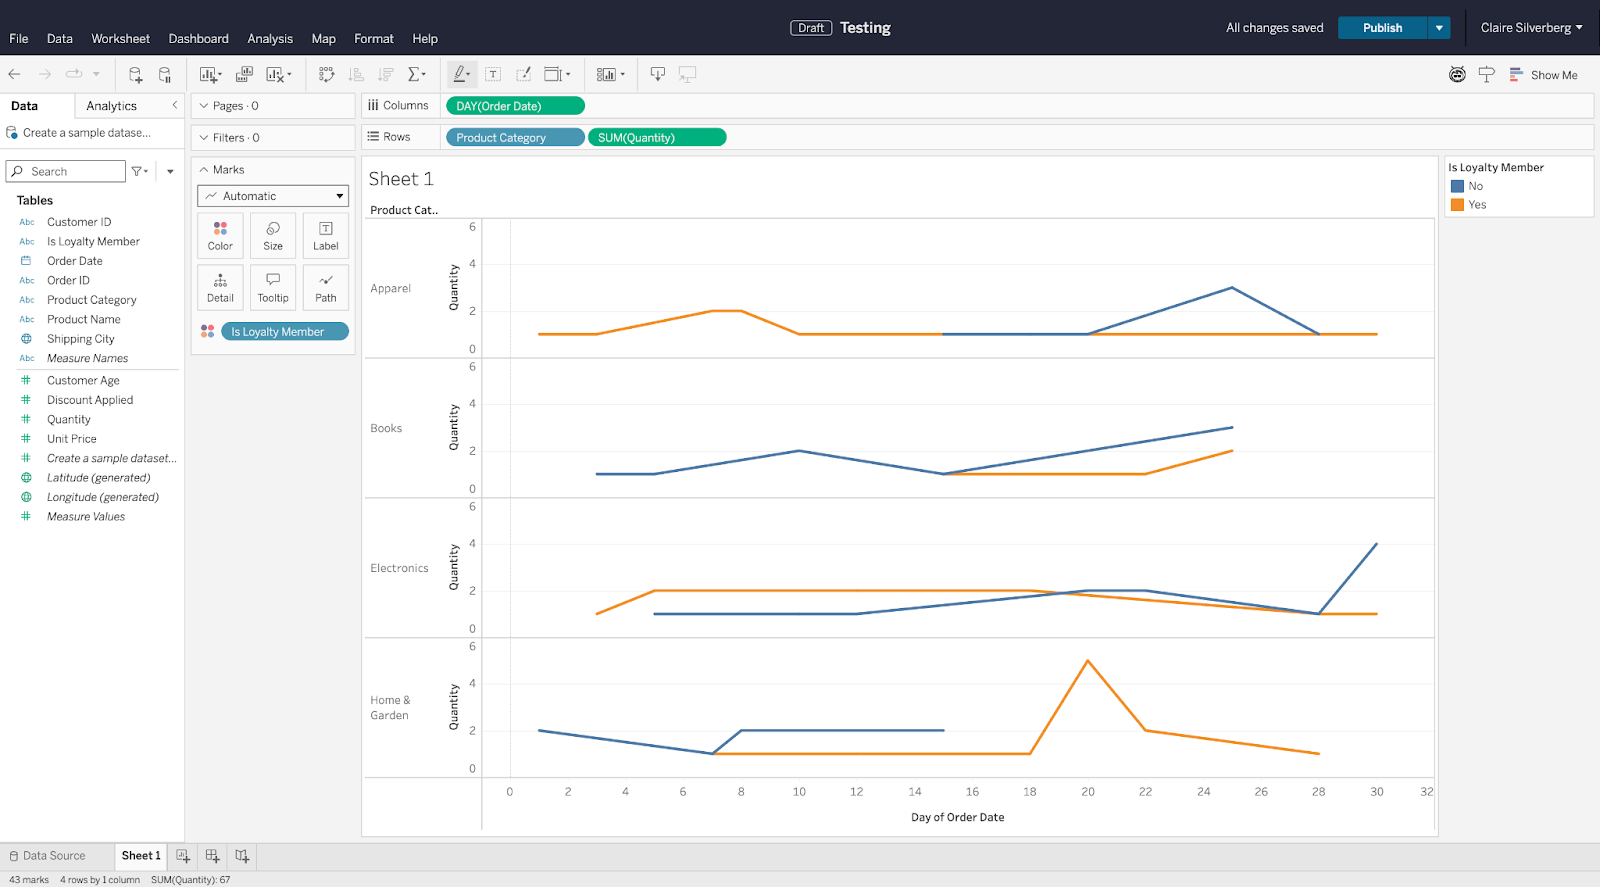
Task: Collapse the Data pane with chevron
Action: click(x=175, y=105)
